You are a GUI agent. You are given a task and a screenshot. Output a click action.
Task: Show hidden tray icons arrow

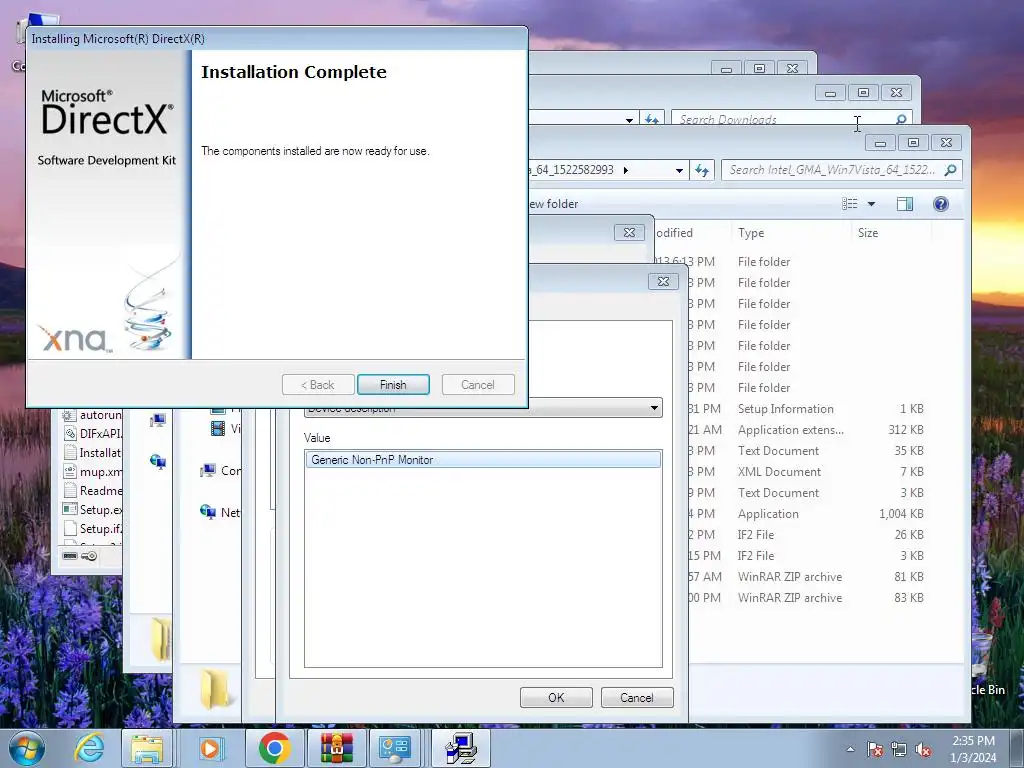point(850,749)
